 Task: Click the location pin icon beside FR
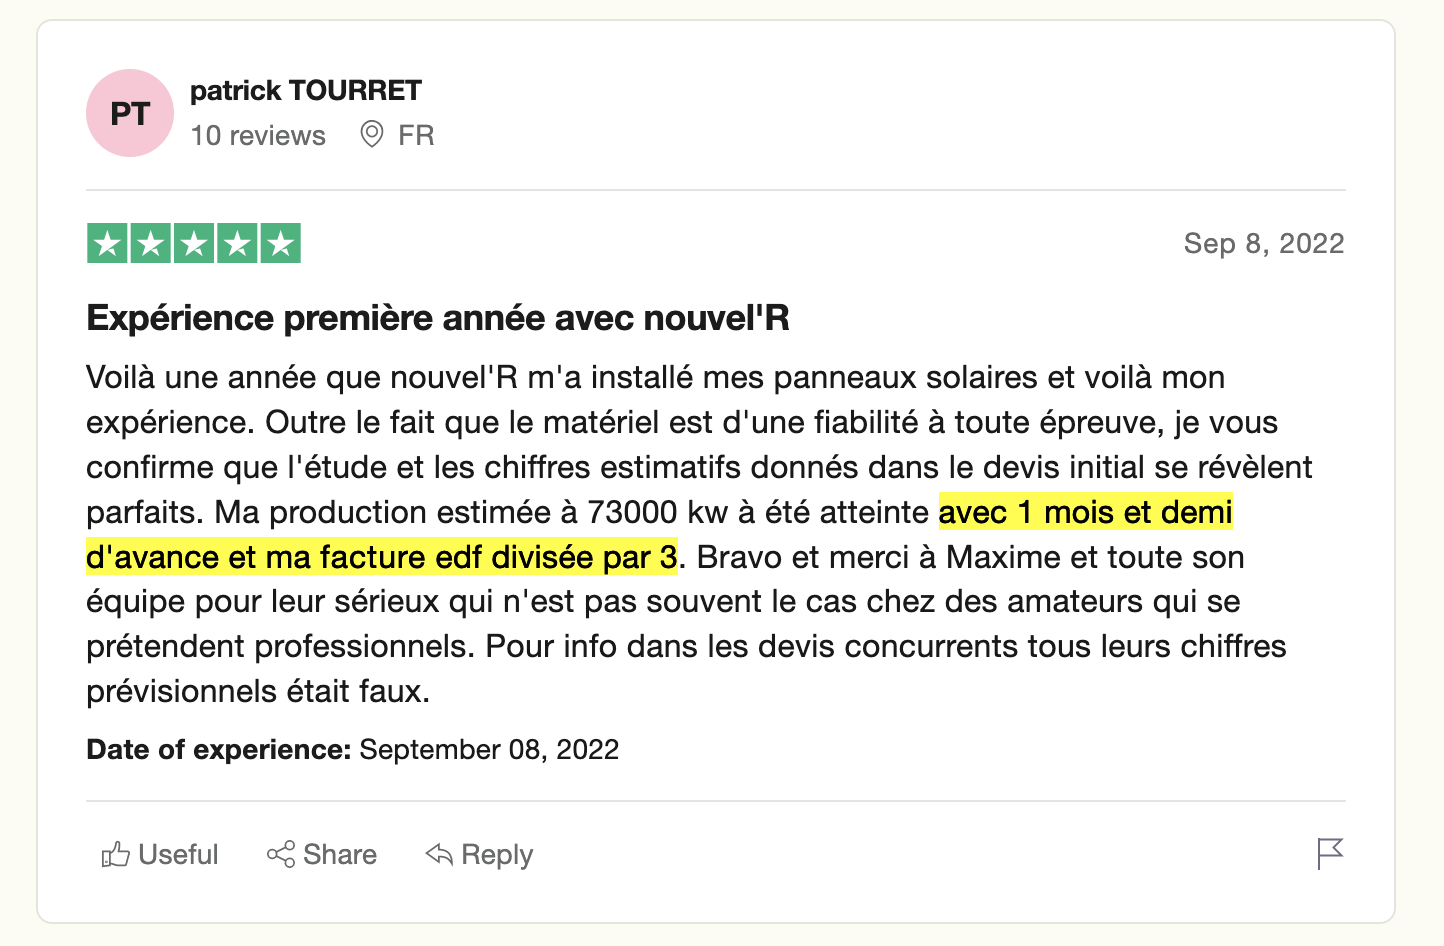click(370, 134)
